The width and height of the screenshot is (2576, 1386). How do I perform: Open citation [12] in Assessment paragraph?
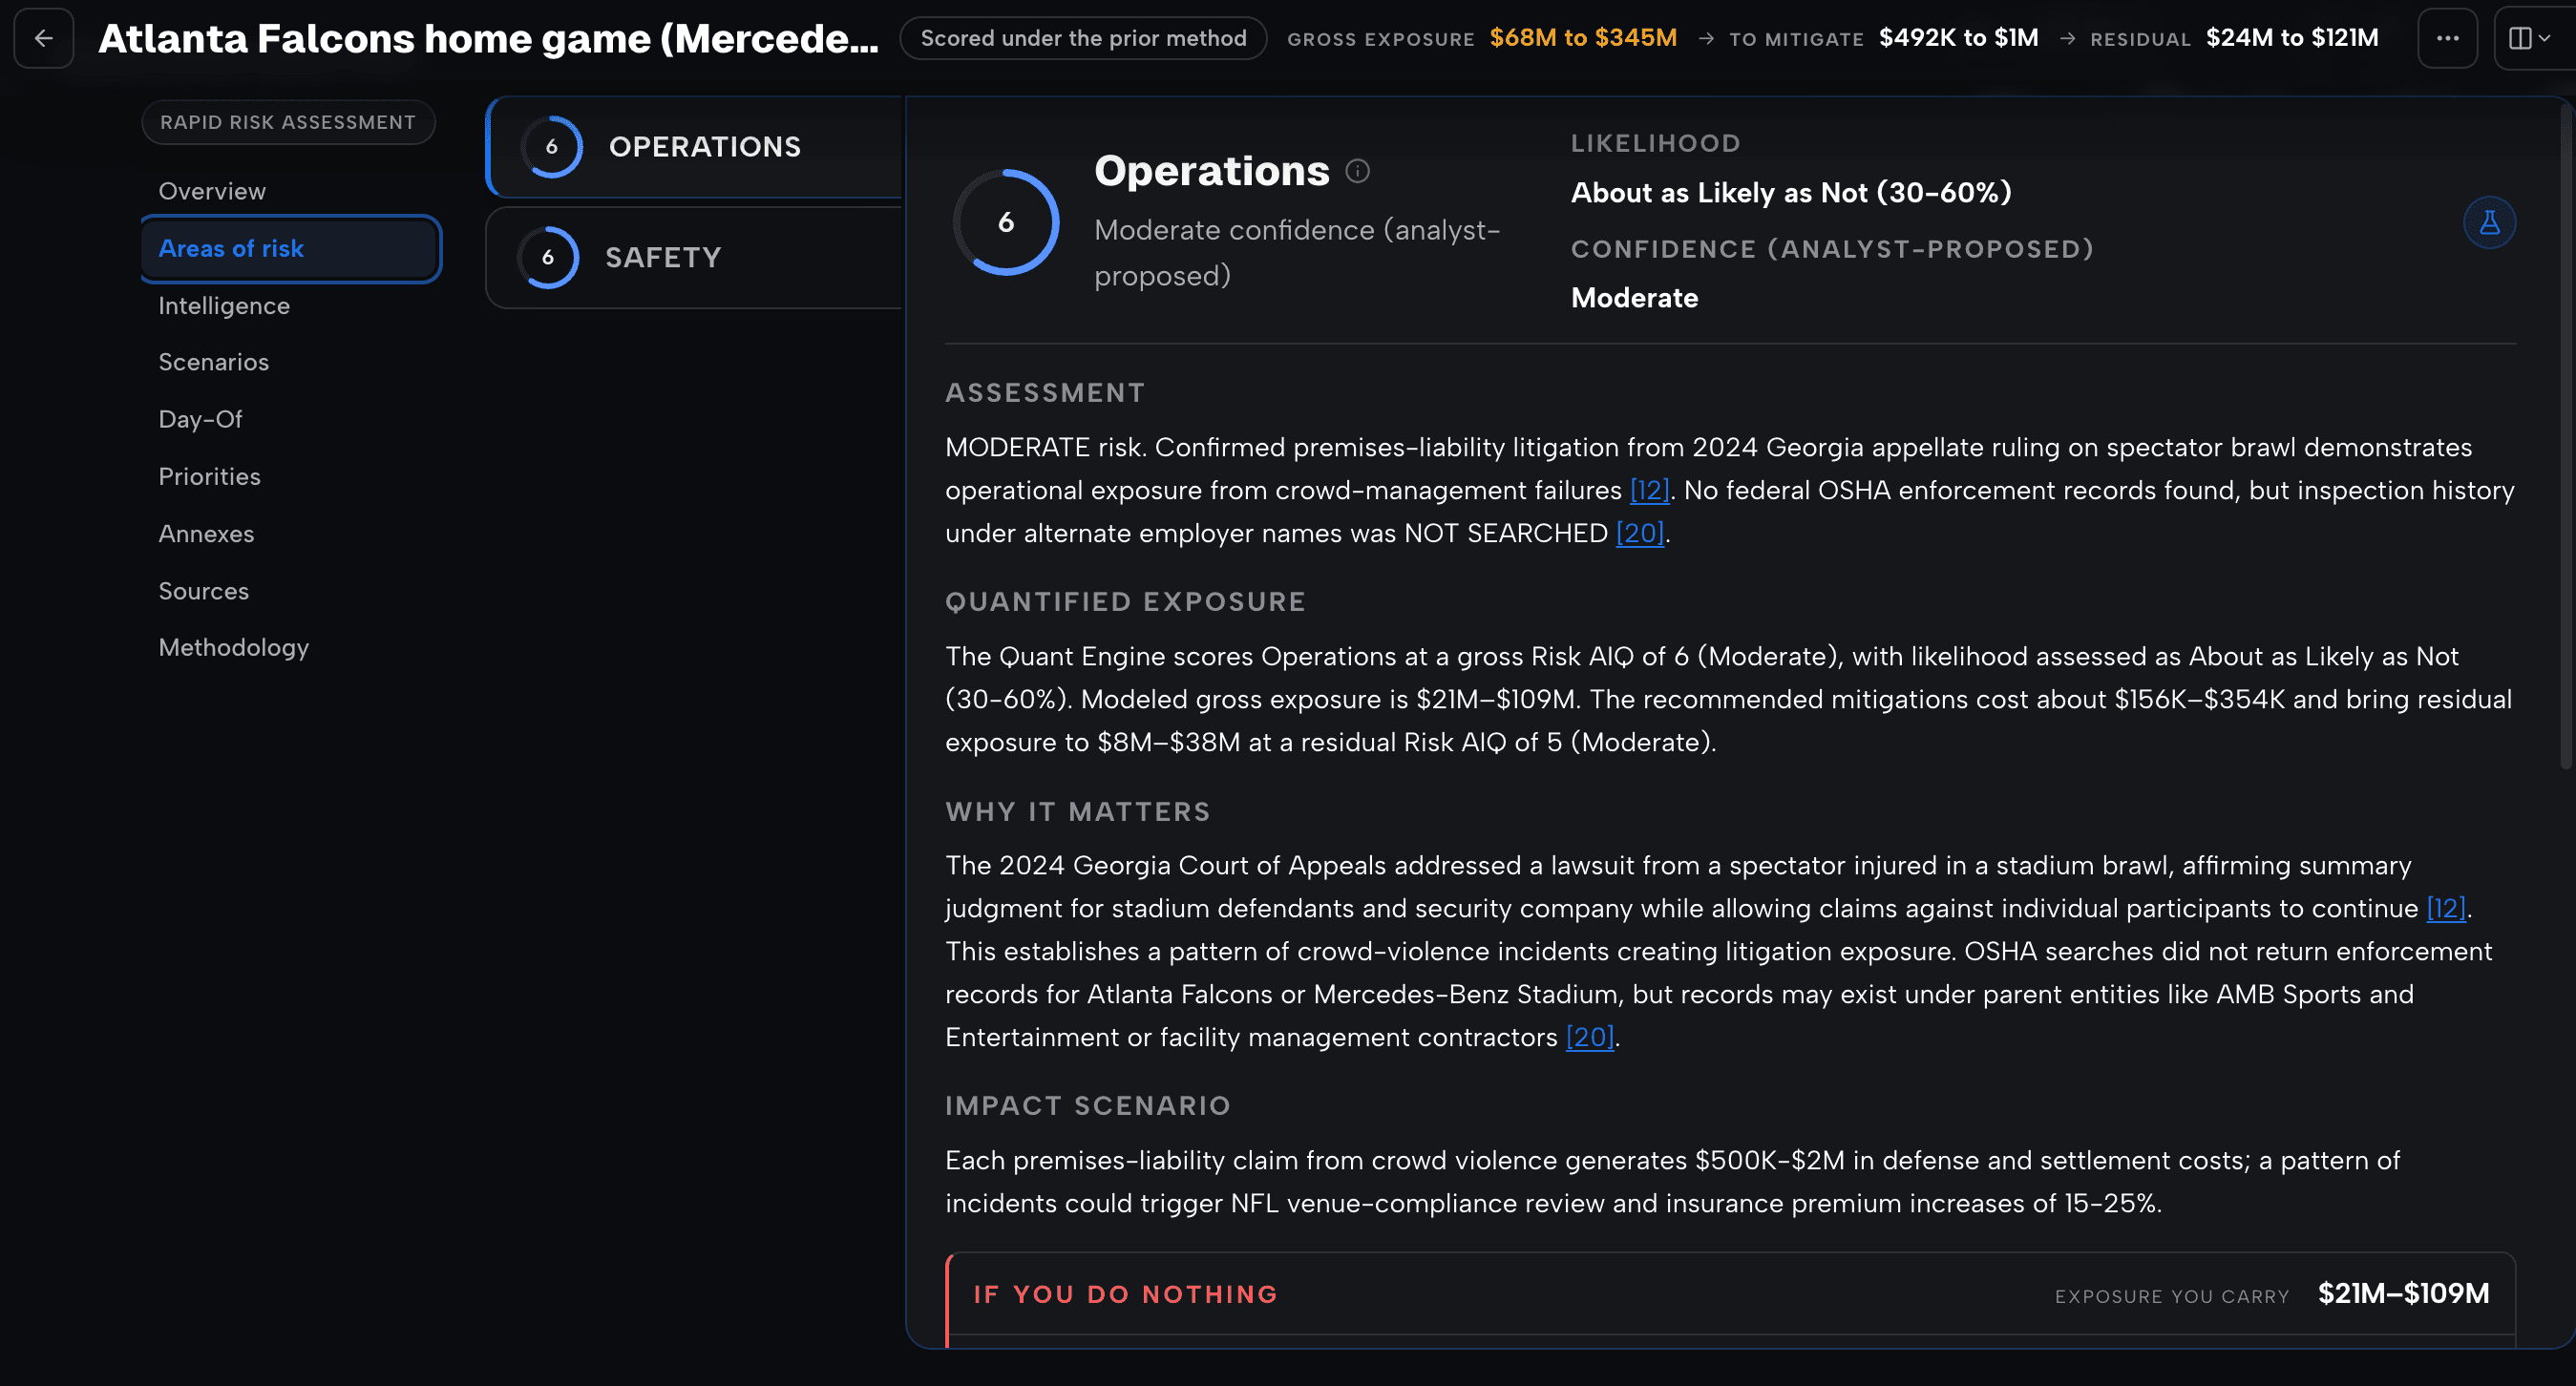click(x=1649, y=490)
